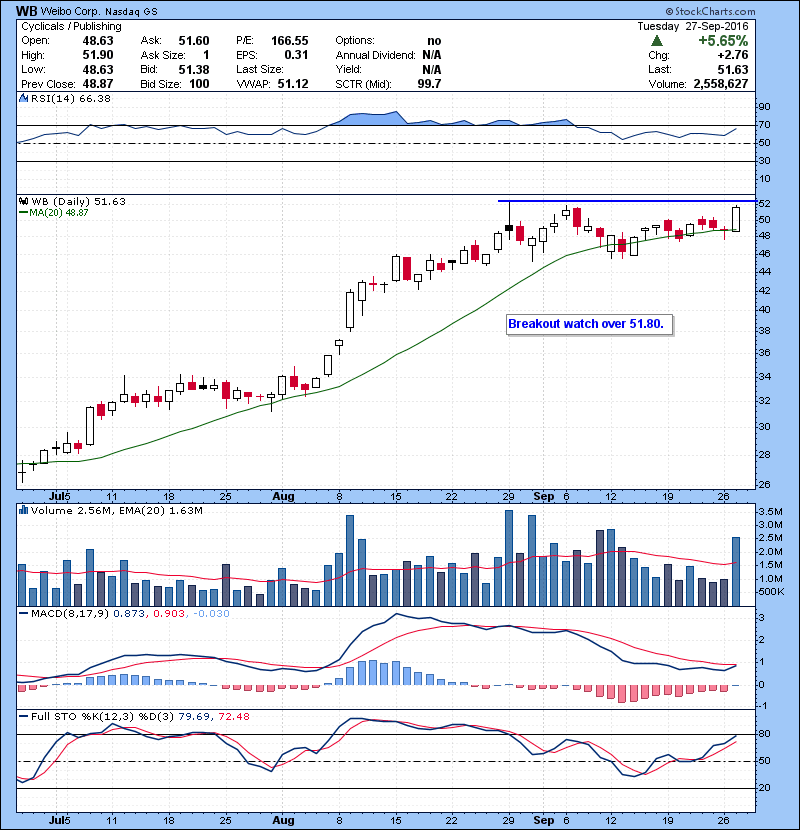Click the Prev Close value 48.87
800x830 pixels.
pyautogui.click(x=98, y=84)
